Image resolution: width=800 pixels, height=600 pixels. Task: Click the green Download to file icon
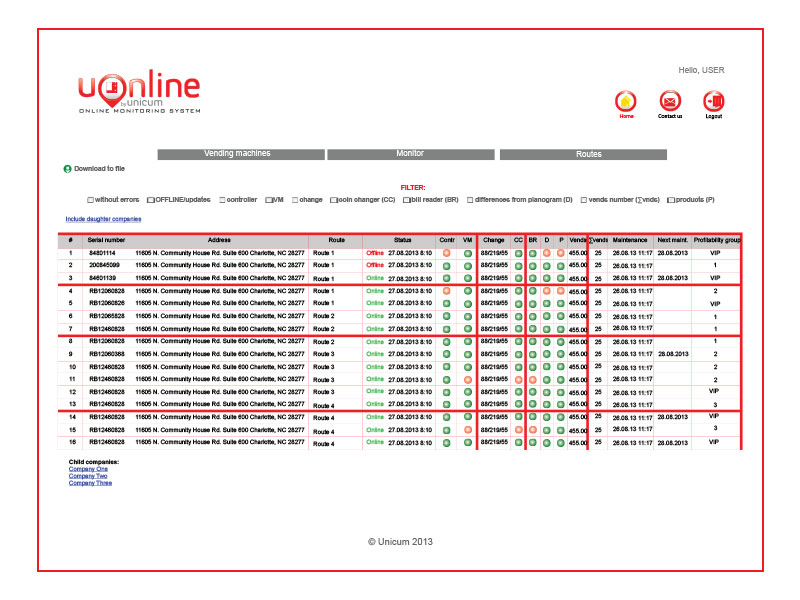click(x=68, y=169)
